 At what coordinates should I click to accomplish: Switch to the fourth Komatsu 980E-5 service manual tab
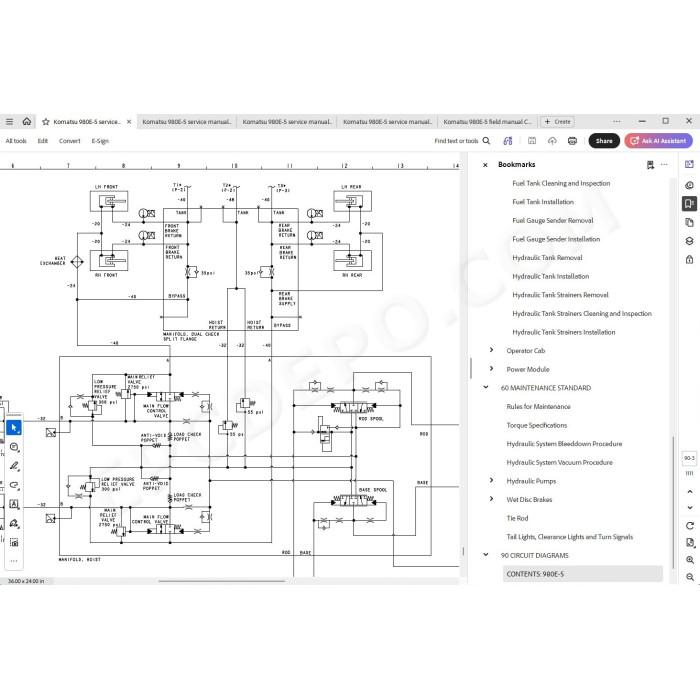[388, 121]
